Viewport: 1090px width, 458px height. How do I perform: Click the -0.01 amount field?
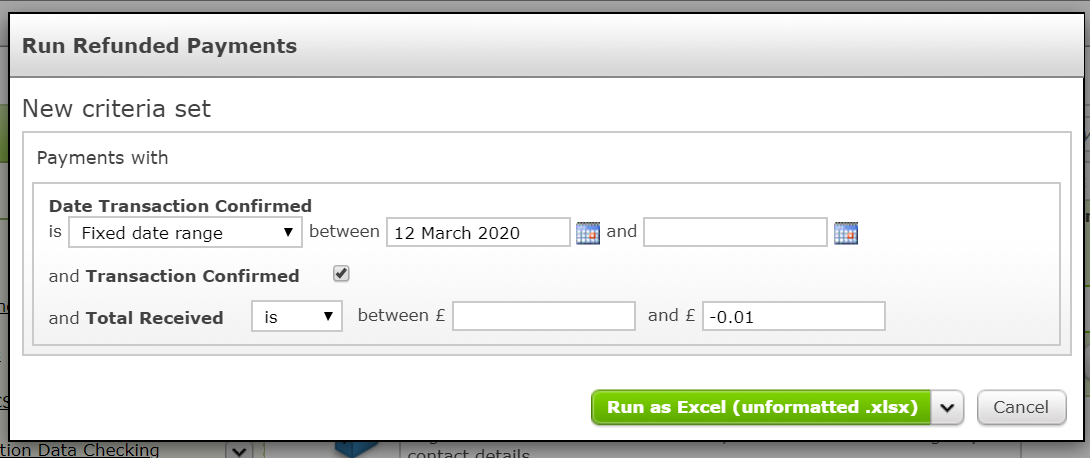[x=794, y=316]
